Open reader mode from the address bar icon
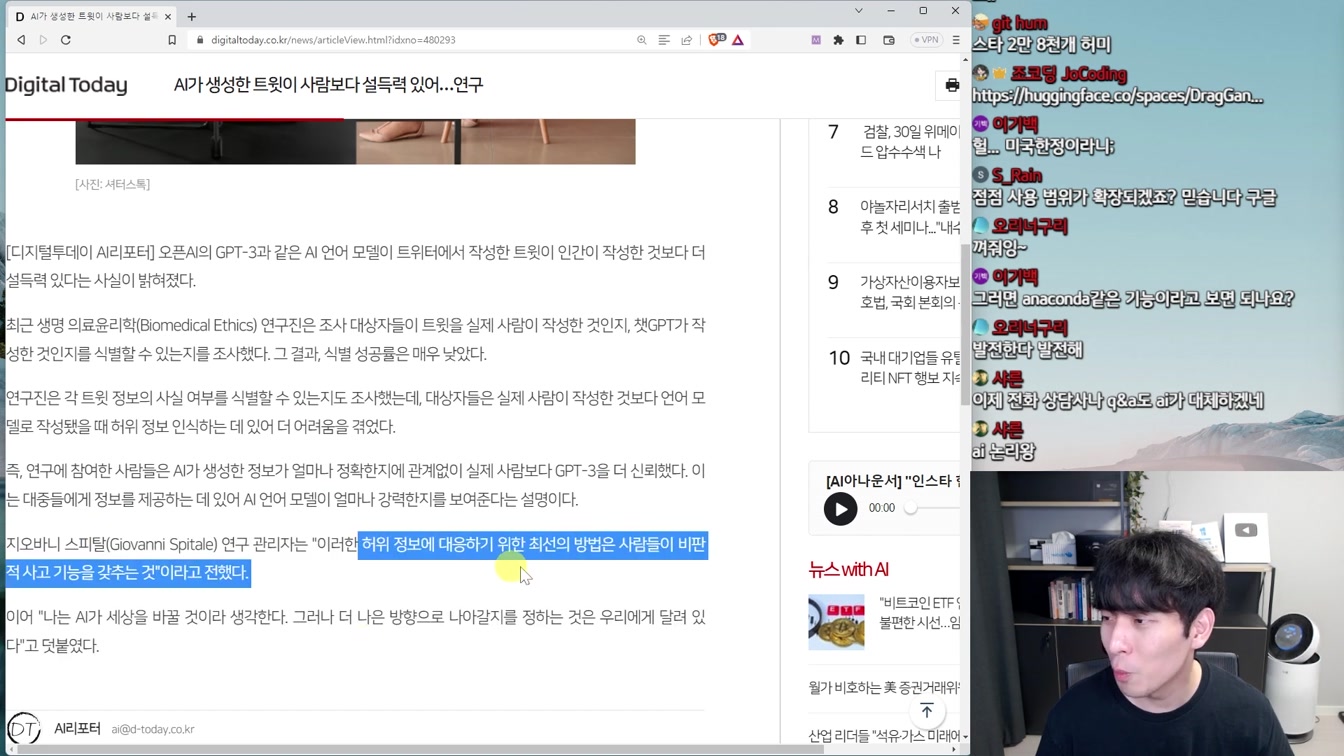 [664, 40]
